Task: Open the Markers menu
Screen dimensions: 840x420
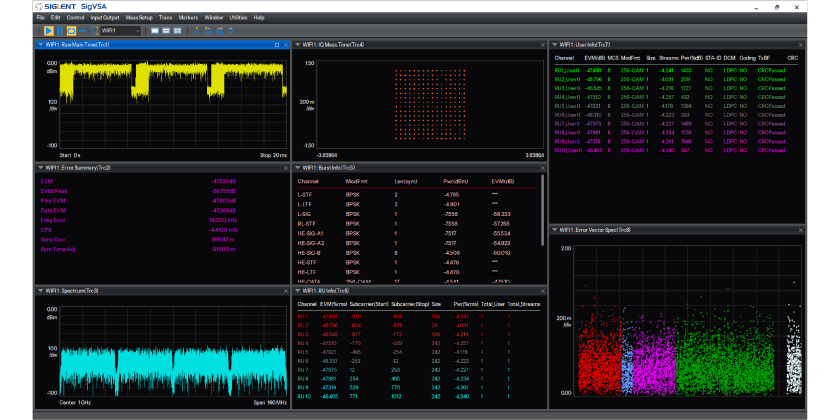Action: click(189, 18)
